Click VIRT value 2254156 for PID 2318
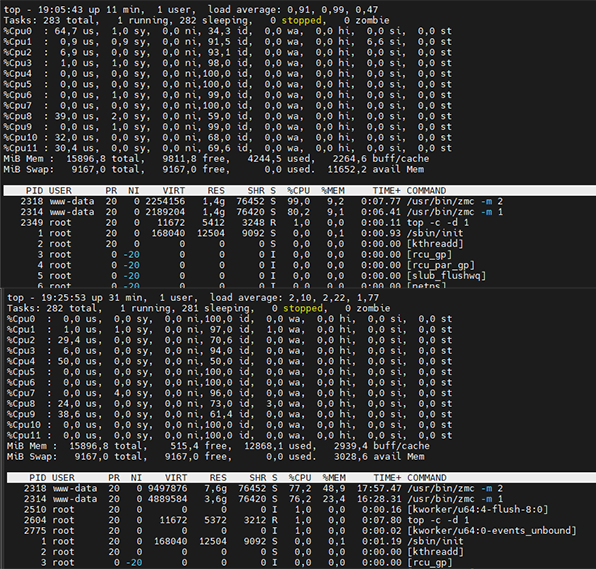 tap(165, 201)
